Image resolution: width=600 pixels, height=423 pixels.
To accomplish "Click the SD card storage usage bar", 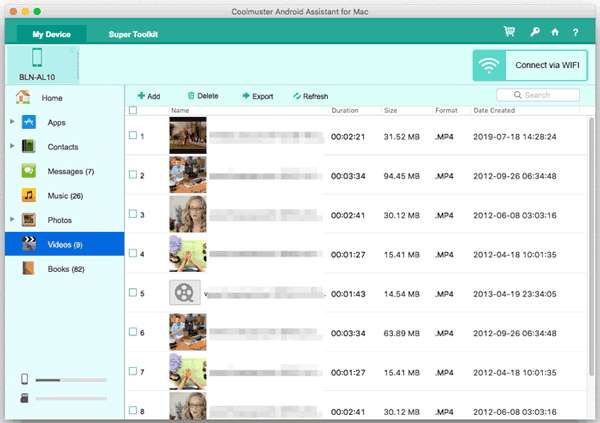I will coord(71,399).
